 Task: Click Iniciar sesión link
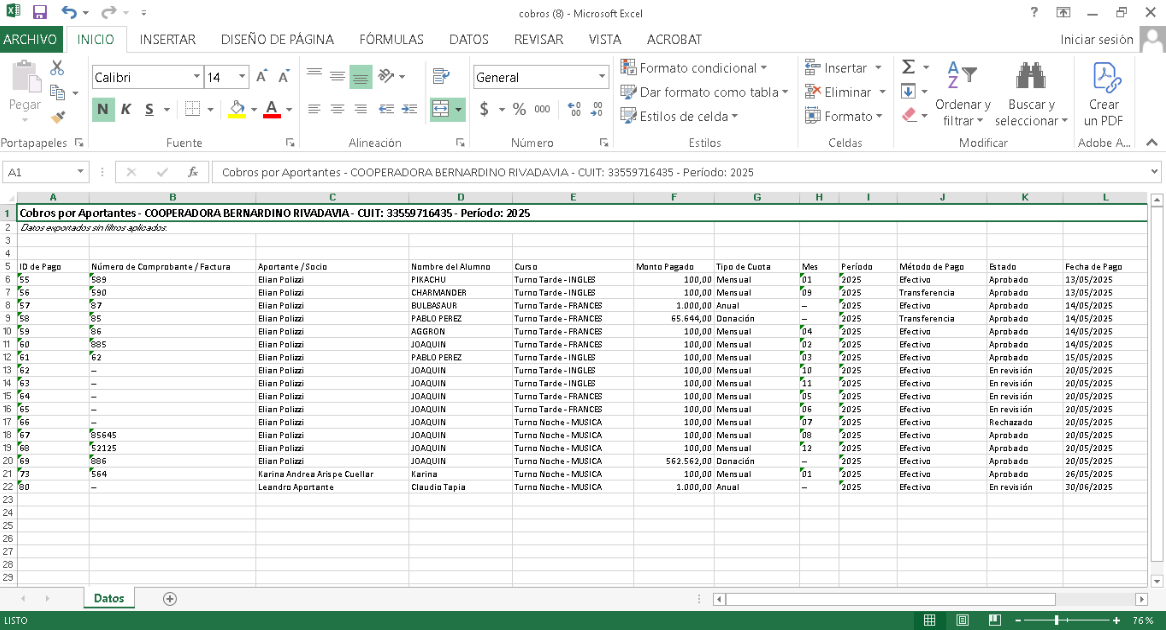tap(1096, 40)
